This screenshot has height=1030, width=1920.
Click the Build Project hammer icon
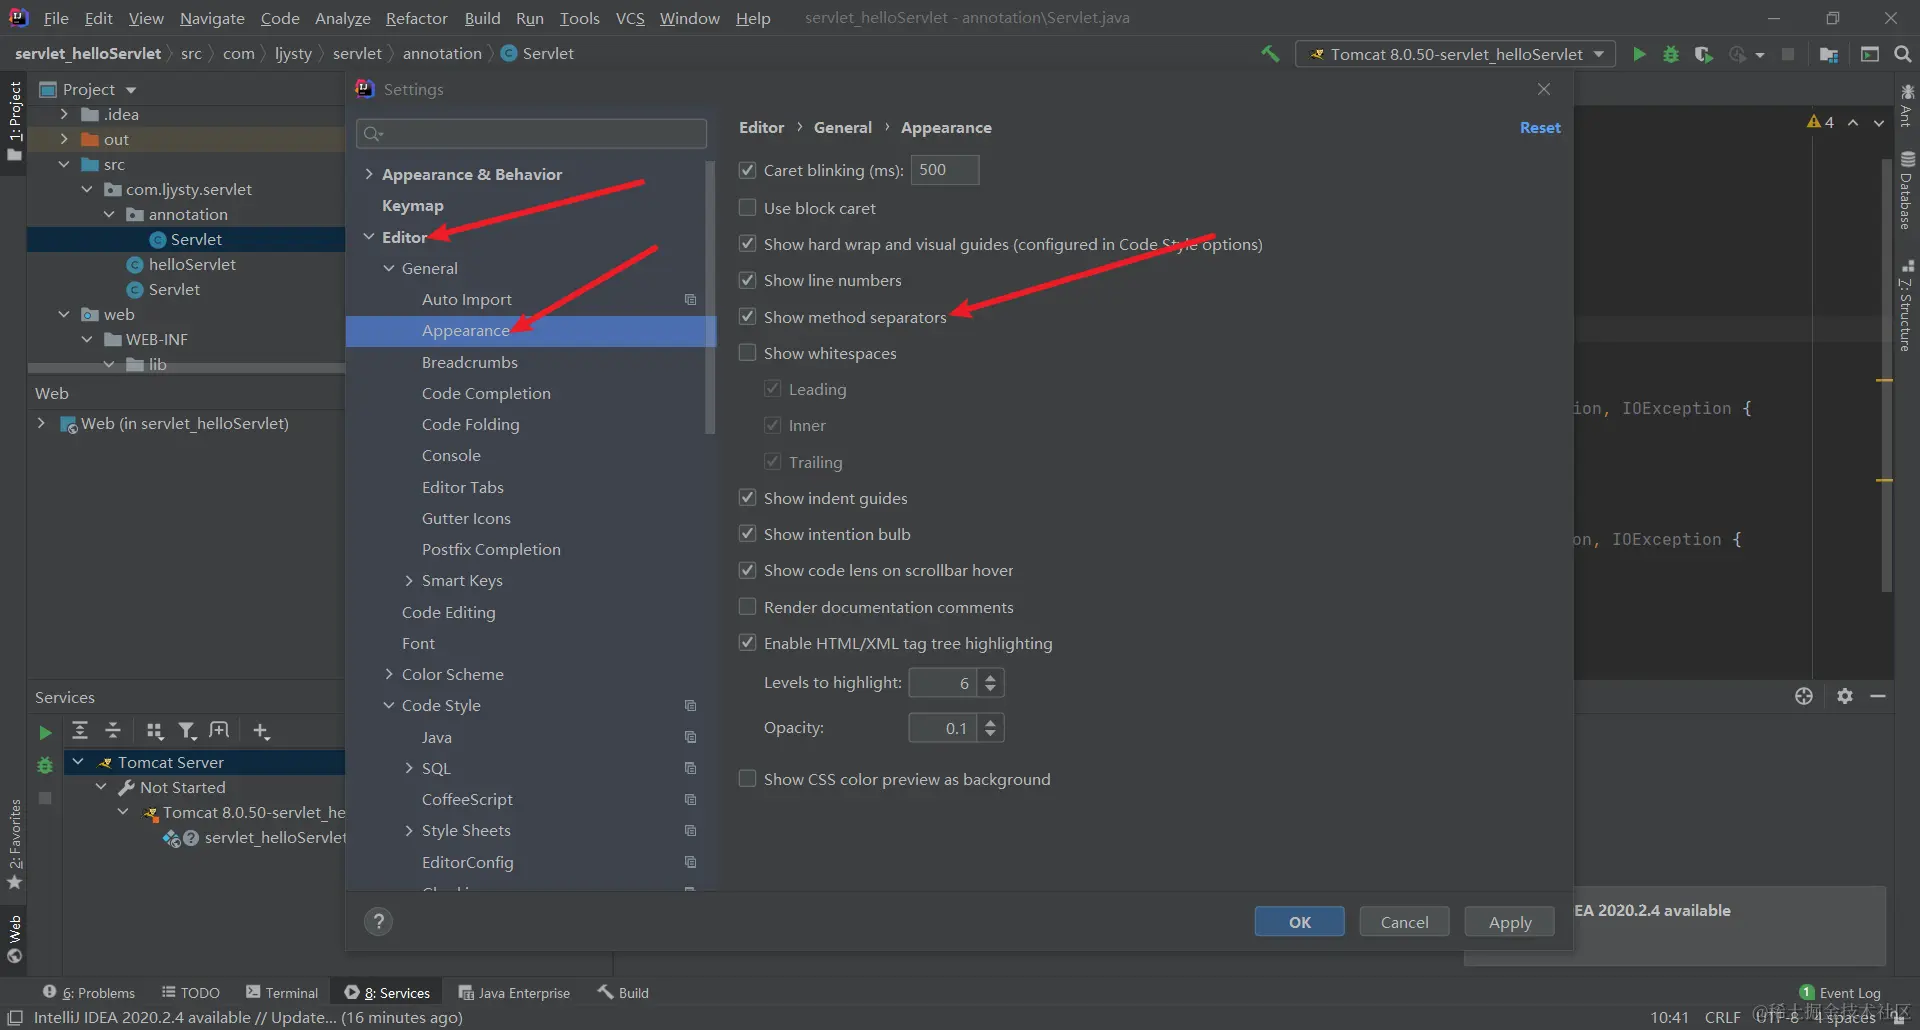[x=1270, y=54]
